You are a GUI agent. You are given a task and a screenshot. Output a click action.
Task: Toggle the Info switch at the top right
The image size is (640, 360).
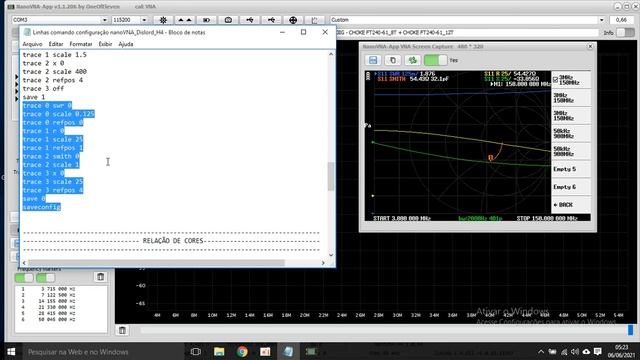pyautogui.click(x=625, y=32)
